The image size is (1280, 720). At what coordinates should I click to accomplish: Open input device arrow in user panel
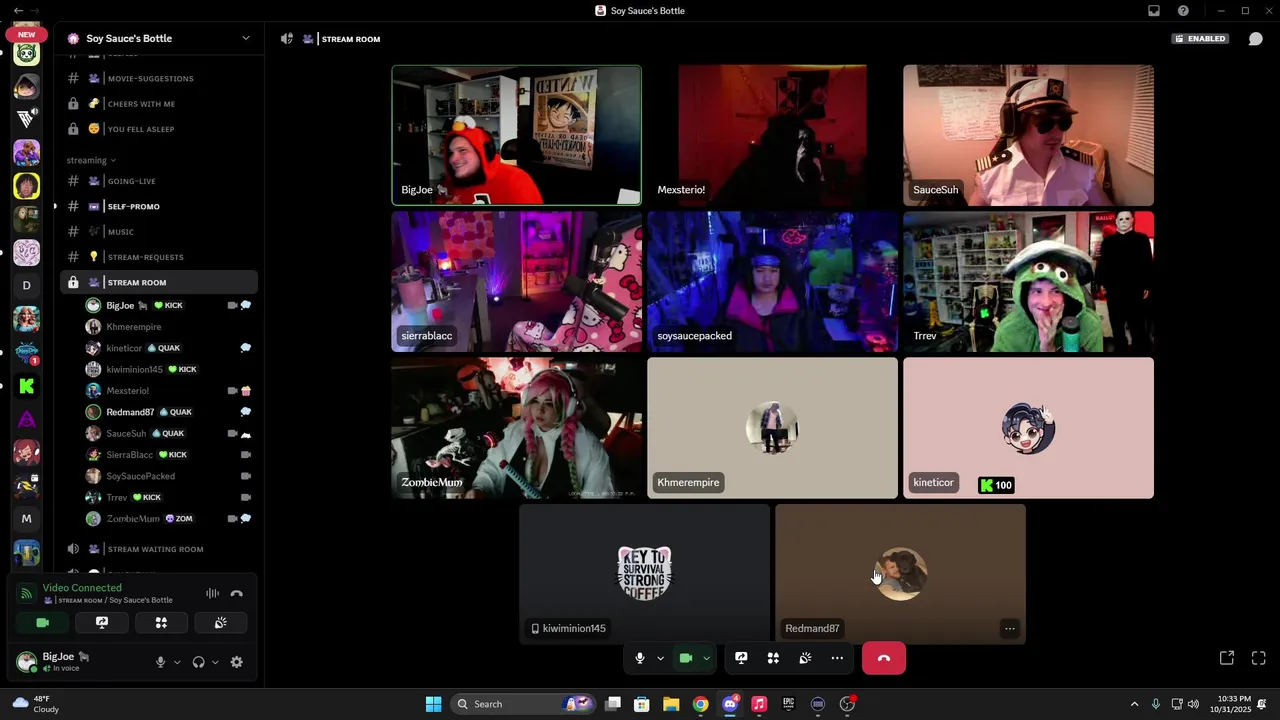(177, 662)
